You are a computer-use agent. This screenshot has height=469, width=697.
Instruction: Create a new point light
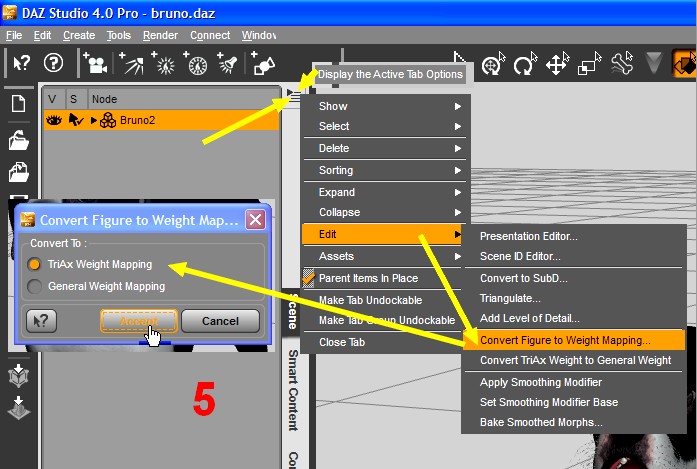[x=163, y=63]
